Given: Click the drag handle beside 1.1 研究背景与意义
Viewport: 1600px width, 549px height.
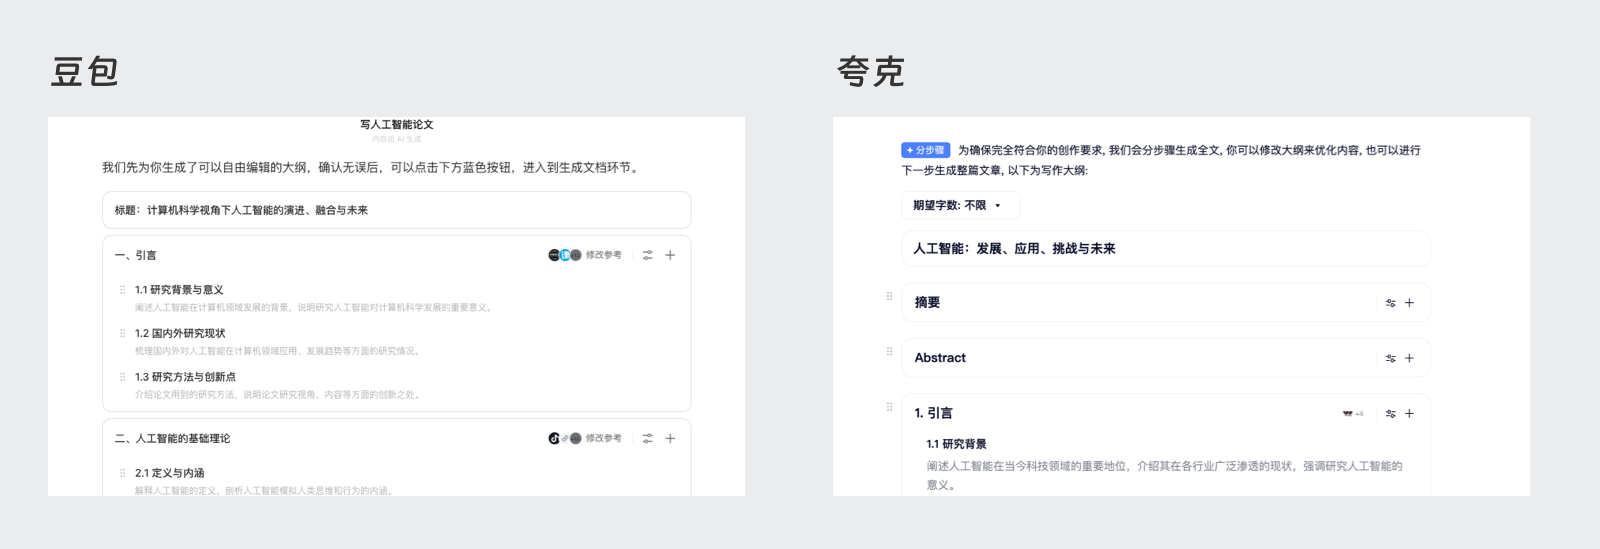Looking at the screenshot, I should tap(123, 290).
